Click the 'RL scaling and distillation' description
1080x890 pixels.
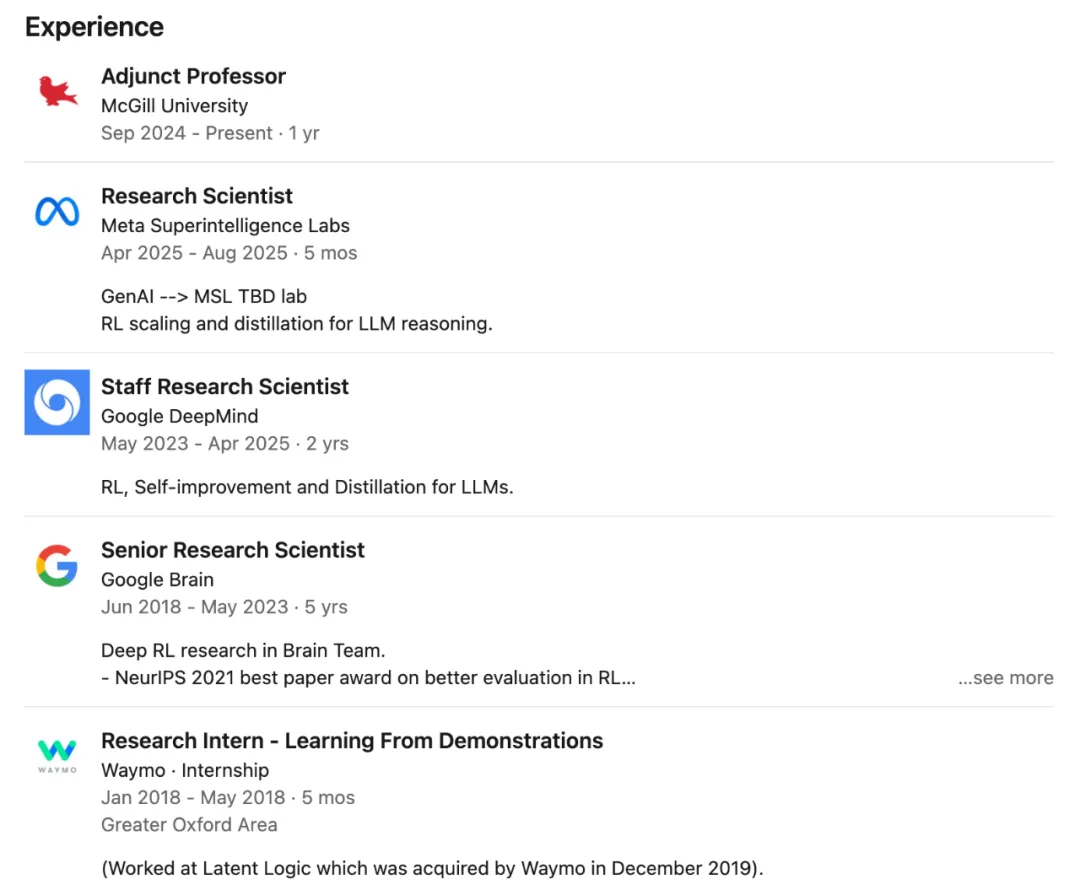click(297, 324)
